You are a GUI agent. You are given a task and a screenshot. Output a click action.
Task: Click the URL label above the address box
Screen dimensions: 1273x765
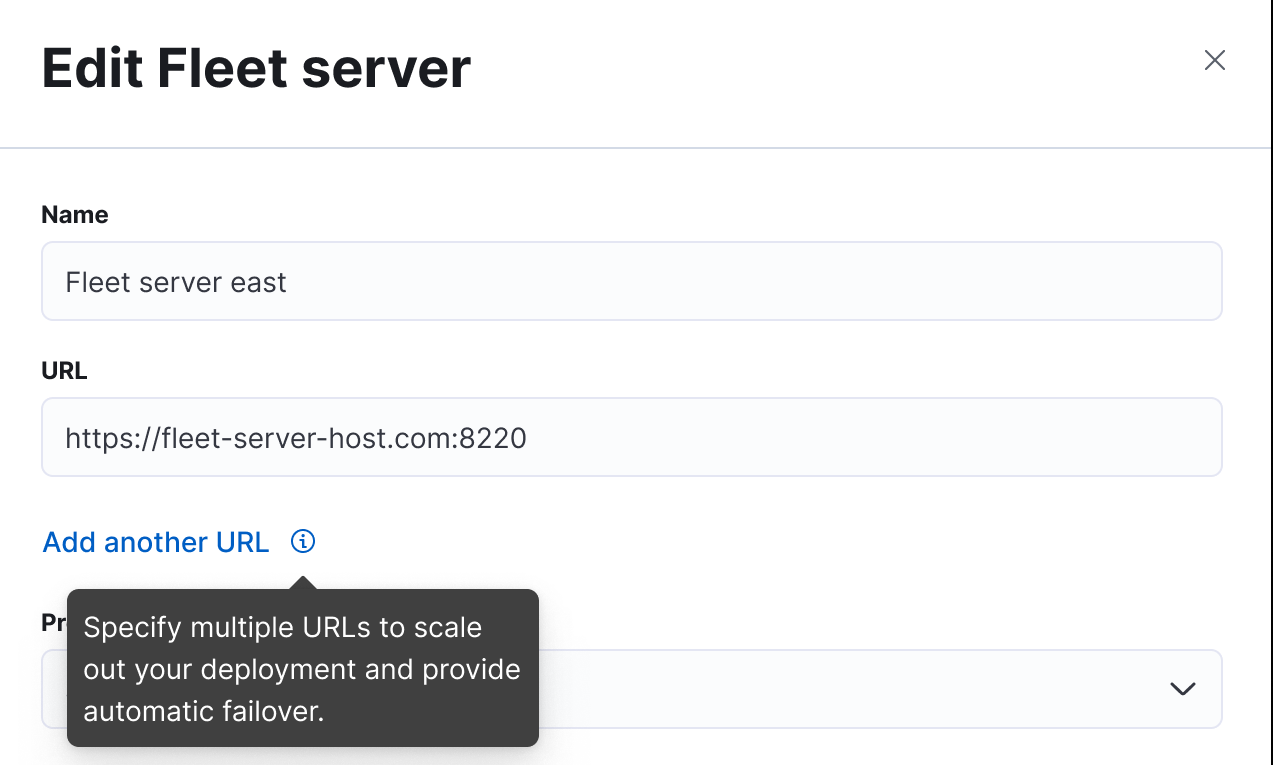[x=63, y=370]
